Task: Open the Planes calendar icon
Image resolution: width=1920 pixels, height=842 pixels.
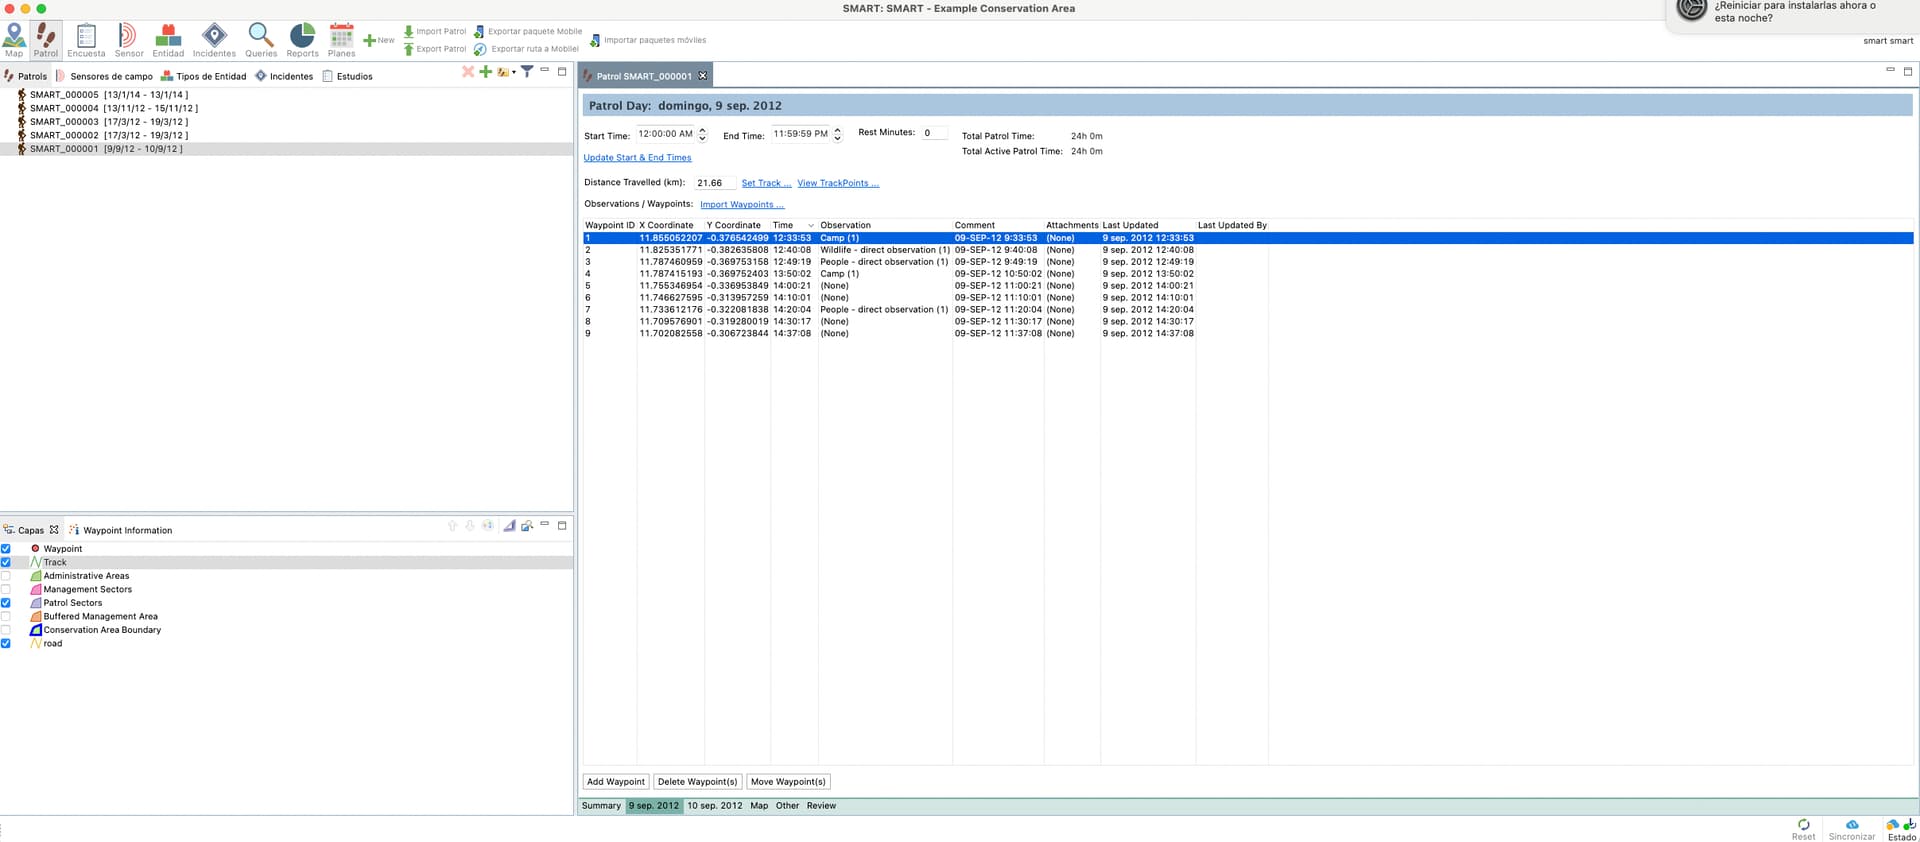Action: click(x=341, y=38)
